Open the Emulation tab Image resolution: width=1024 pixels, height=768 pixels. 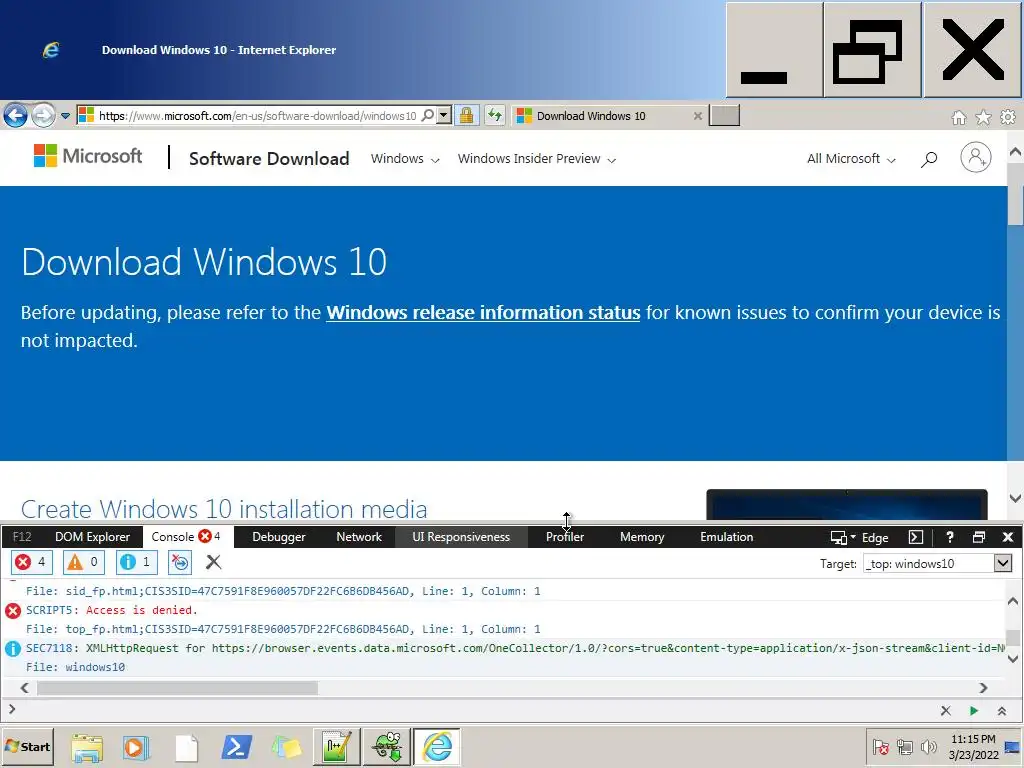(727, 537)
